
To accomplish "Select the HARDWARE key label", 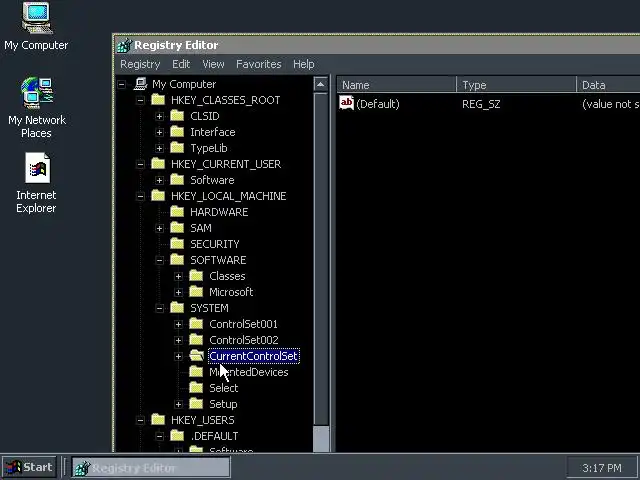I will tap(219, 212).
